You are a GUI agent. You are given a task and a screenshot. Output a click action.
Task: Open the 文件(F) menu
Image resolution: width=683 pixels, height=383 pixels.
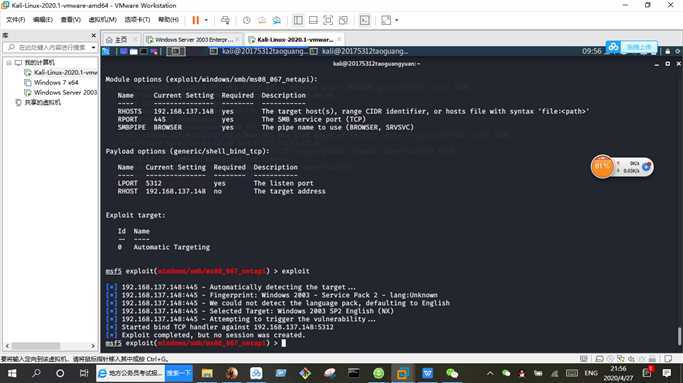(15, 20)
